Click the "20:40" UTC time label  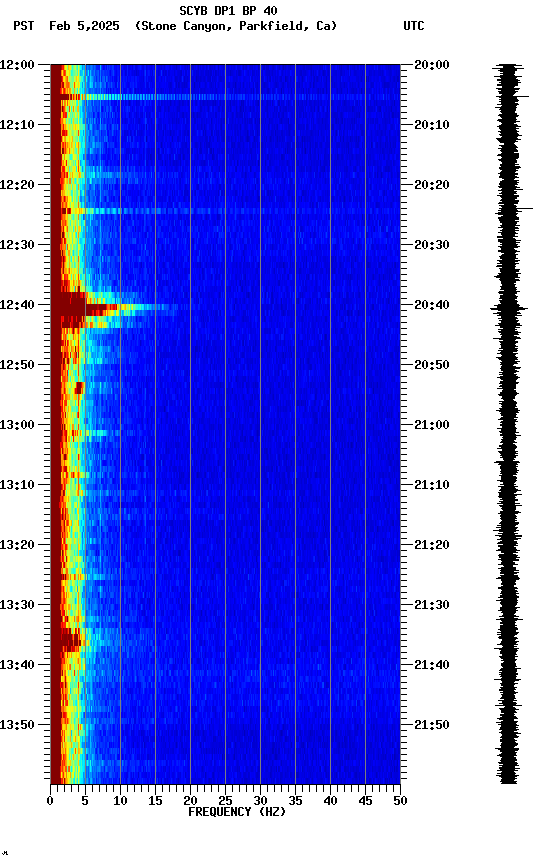pyautogui.click(x=432, y=305)
